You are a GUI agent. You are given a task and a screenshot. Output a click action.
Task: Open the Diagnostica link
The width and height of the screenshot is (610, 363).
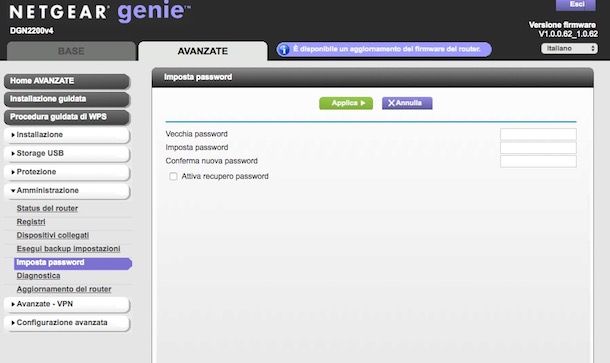coord(38,276)
